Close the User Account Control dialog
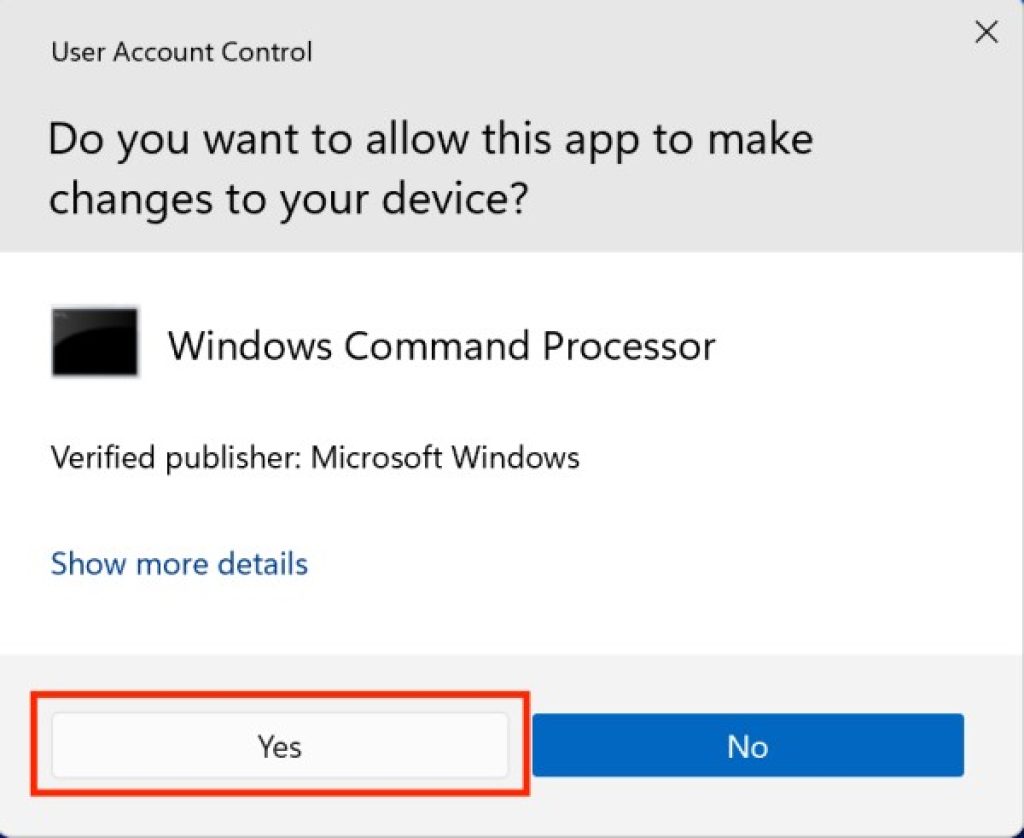Viewport: 1024px width, 838px height. click(x=986, y=33)
